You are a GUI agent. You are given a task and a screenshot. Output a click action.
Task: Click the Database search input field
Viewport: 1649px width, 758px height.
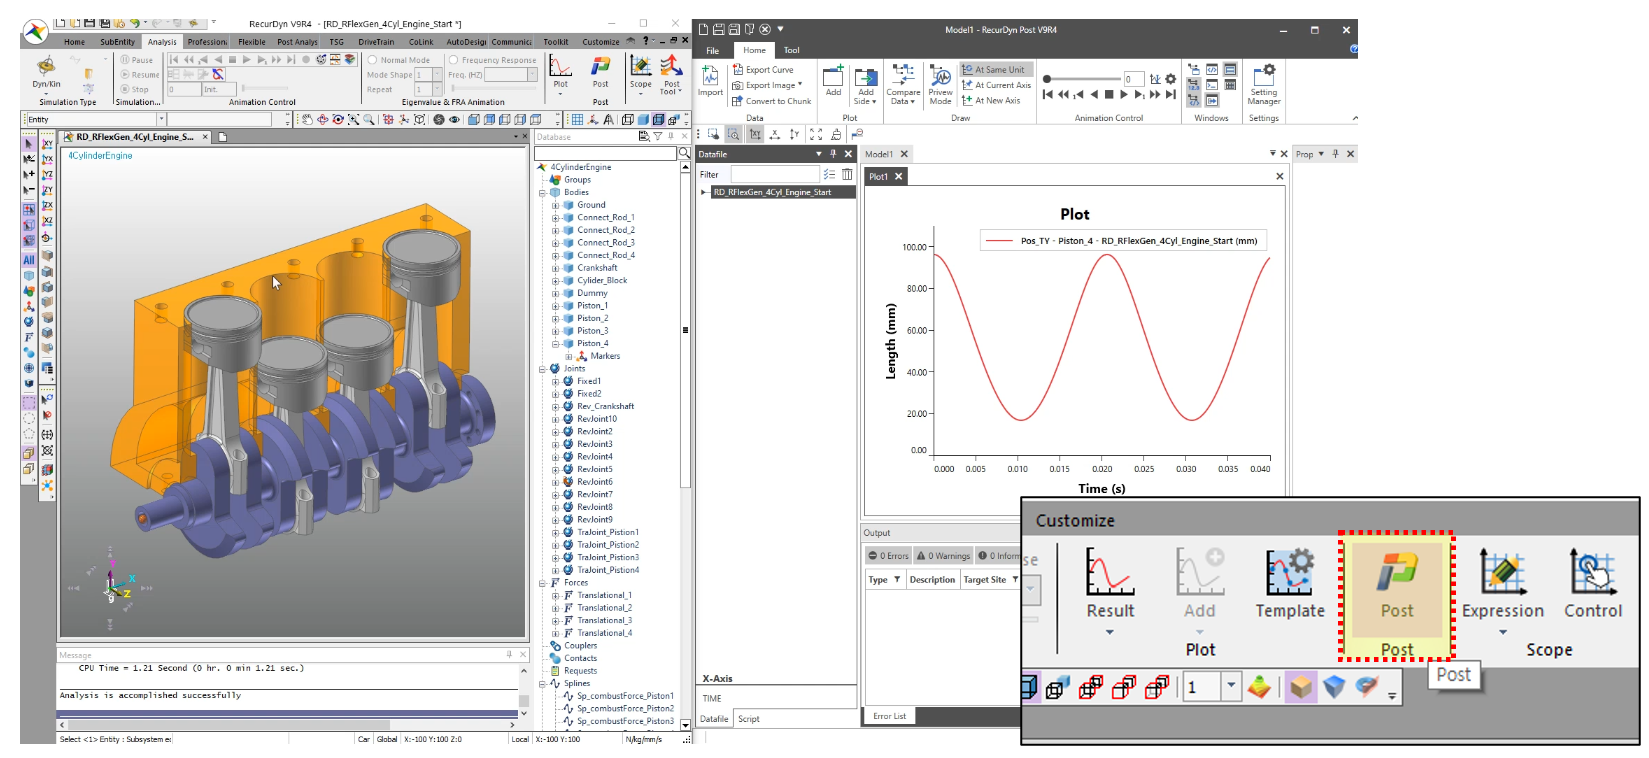tap(606, 153)
